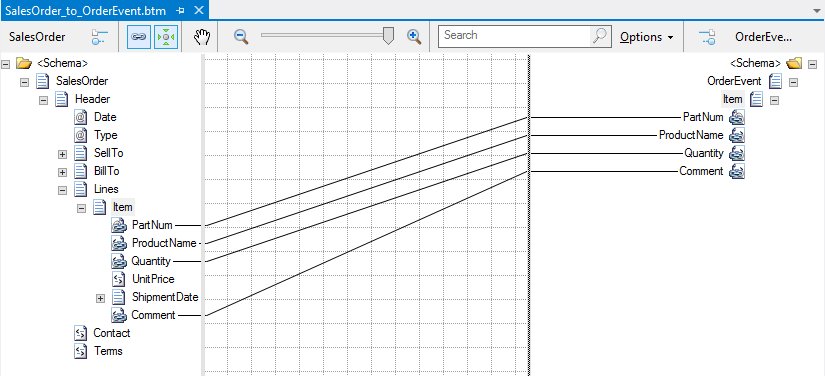Screen dimensions: 825x376
Task: Click the source Comment linked element icon
Action: pyautogui.click(x=119, y=315)
